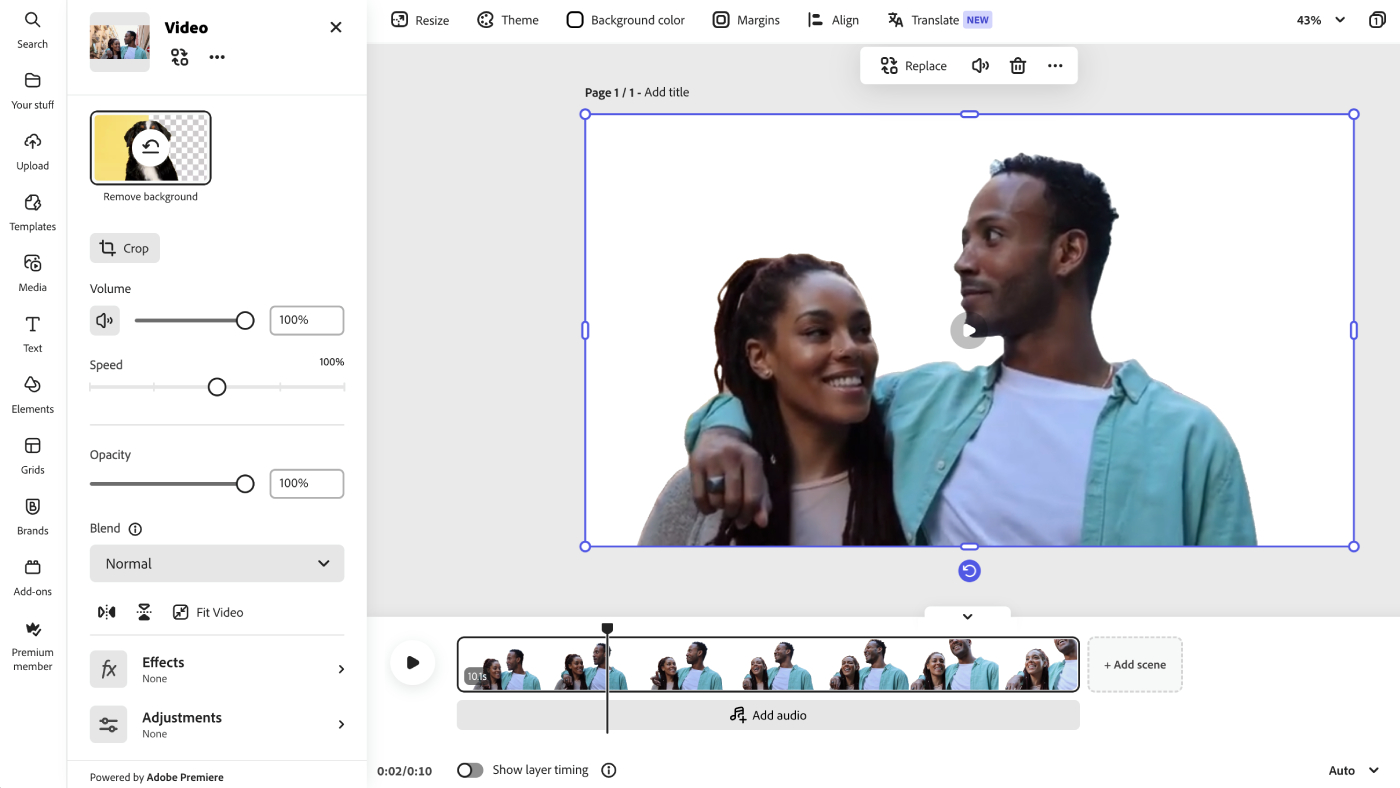Close the Video panel
The width and height of the screenshot is (1400, 788).
pos(336,27)
